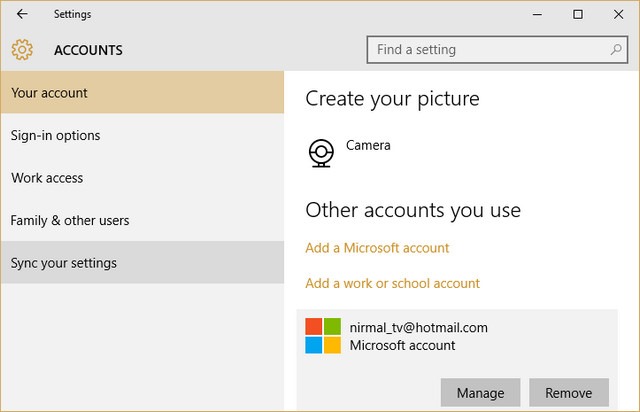Select Your account in the sidebar
The height and width of the screenshot is (412, 640).
142,93
